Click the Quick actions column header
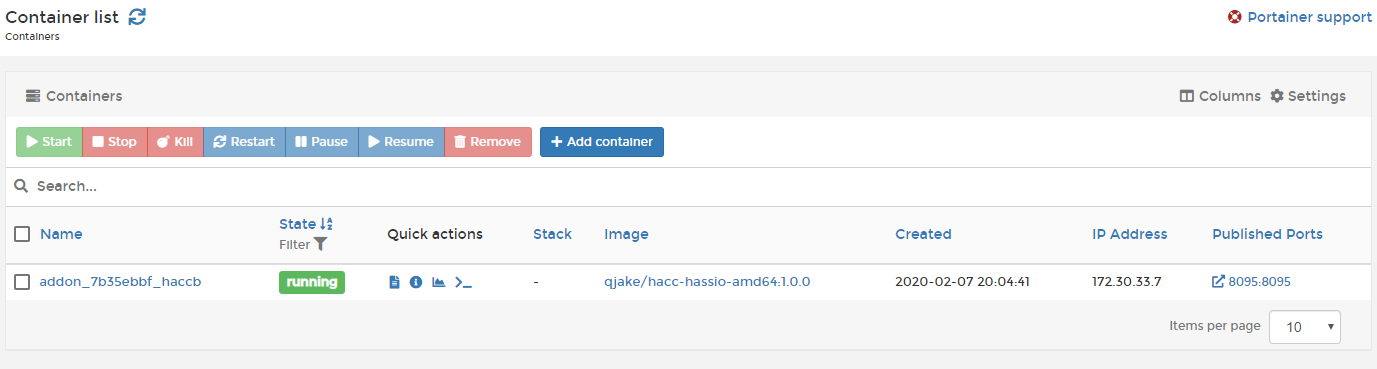This screenshot has height=369, width=1377. 435,234
